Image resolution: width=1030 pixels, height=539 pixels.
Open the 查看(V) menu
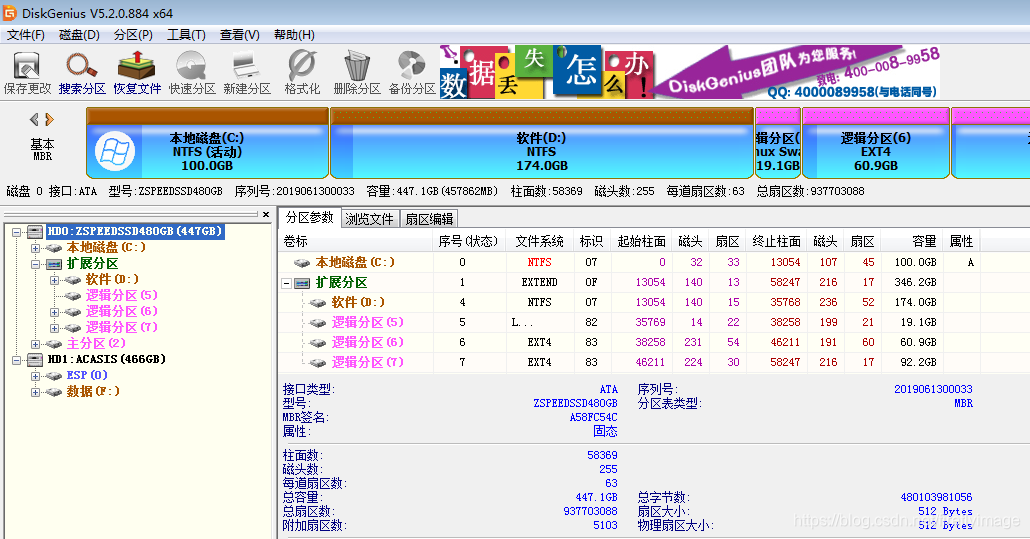(x=240, y=35)
